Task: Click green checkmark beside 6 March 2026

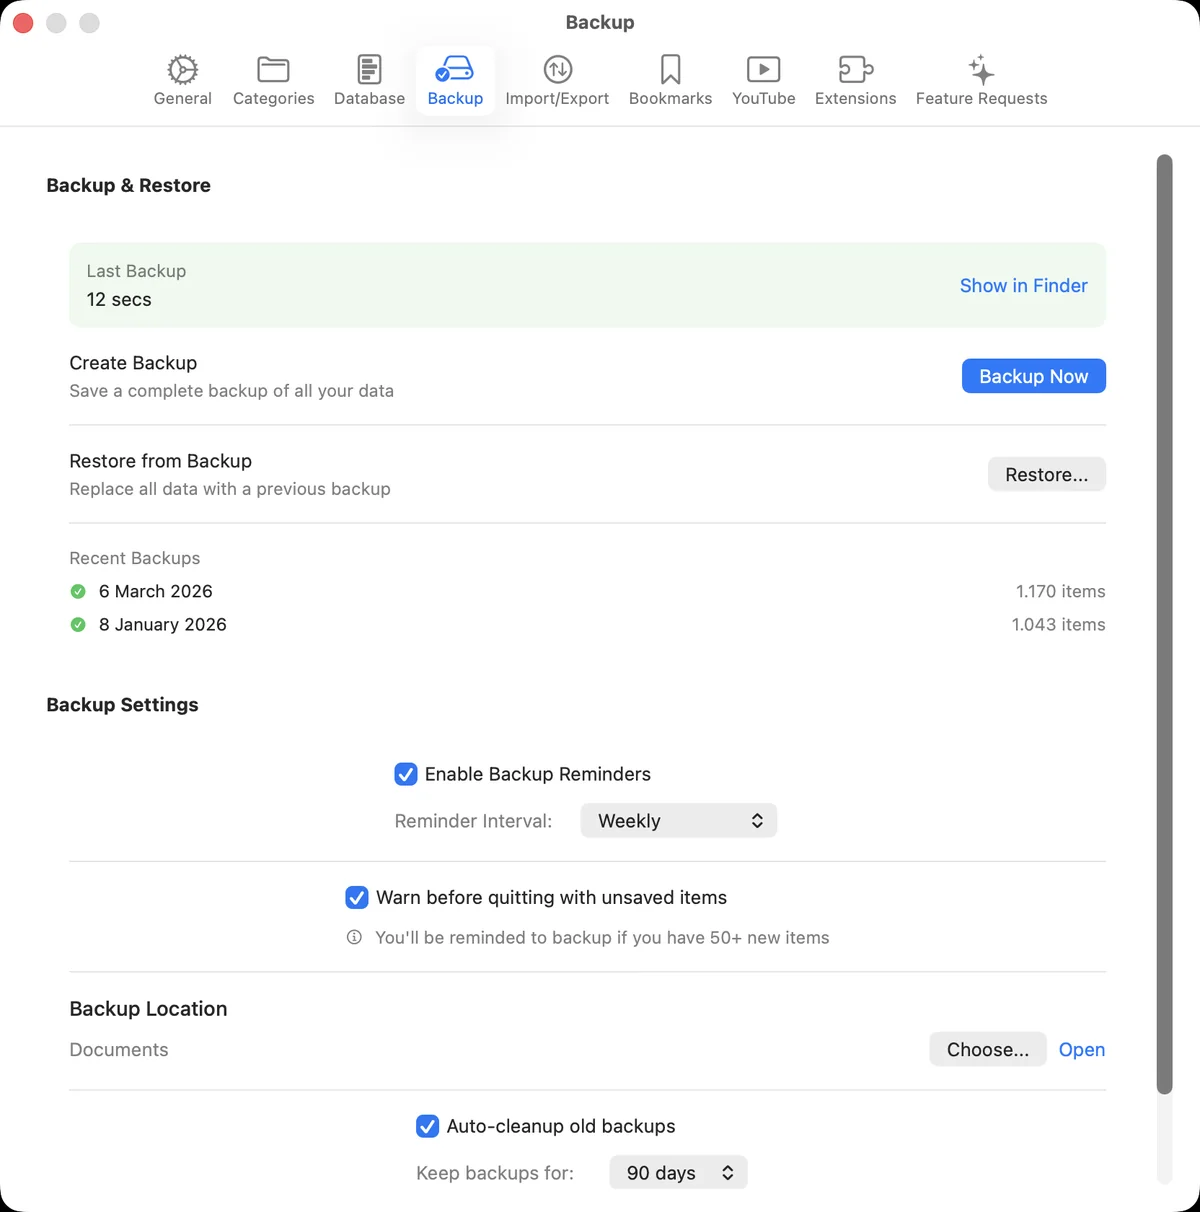Action: tap(78, 592)
